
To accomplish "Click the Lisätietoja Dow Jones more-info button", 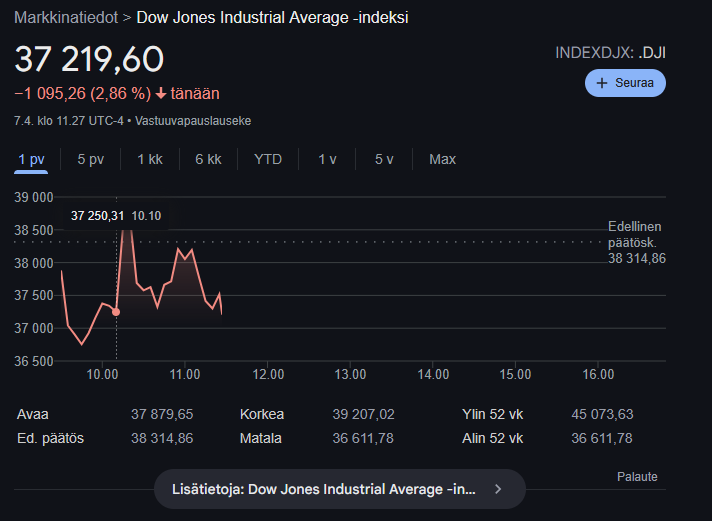I will click(340, 489).
